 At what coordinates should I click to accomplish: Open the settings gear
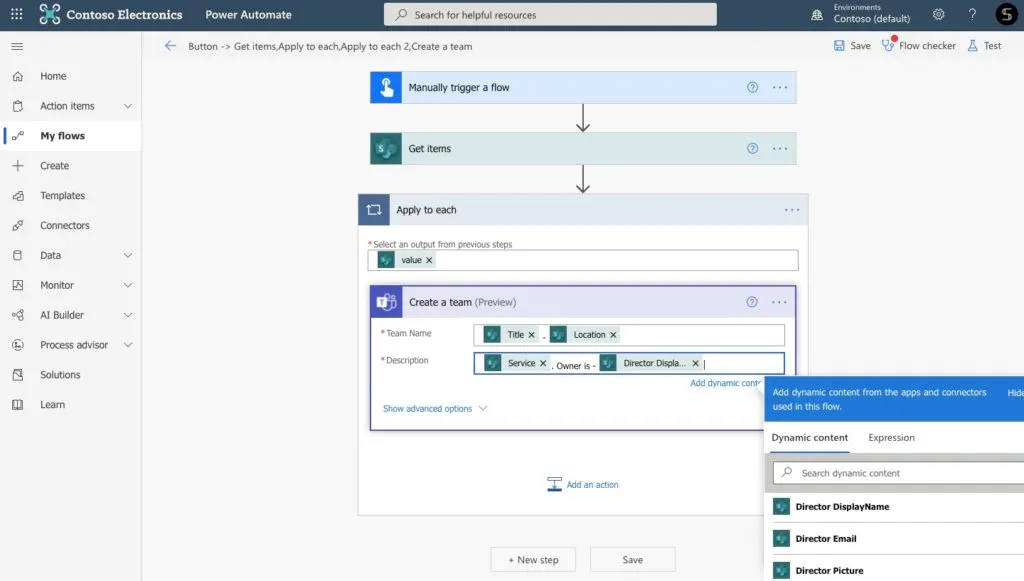tap(938, 14)
